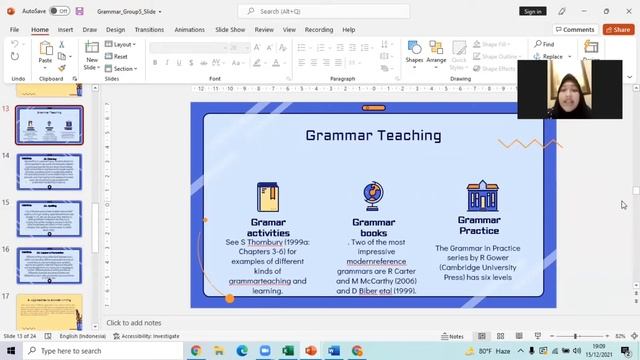The width and height of the screenshot is (640, 360).
Task: Open the Layout dropdown
Action: tap(120, 44)
